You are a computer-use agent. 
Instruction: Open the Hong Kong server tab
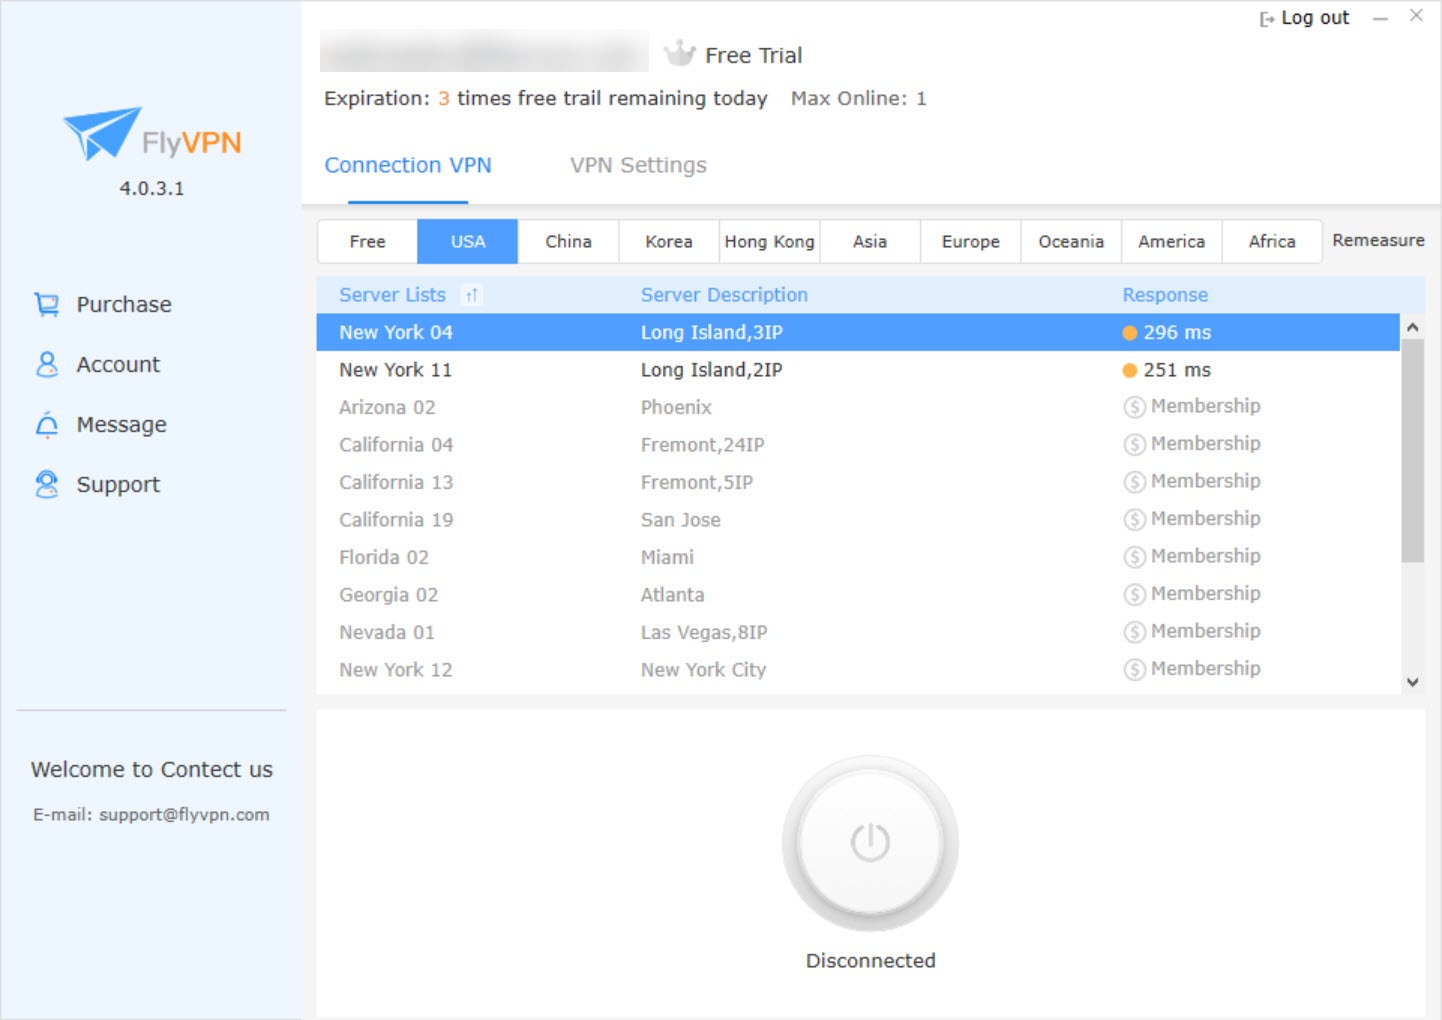(x=769, y=242)
